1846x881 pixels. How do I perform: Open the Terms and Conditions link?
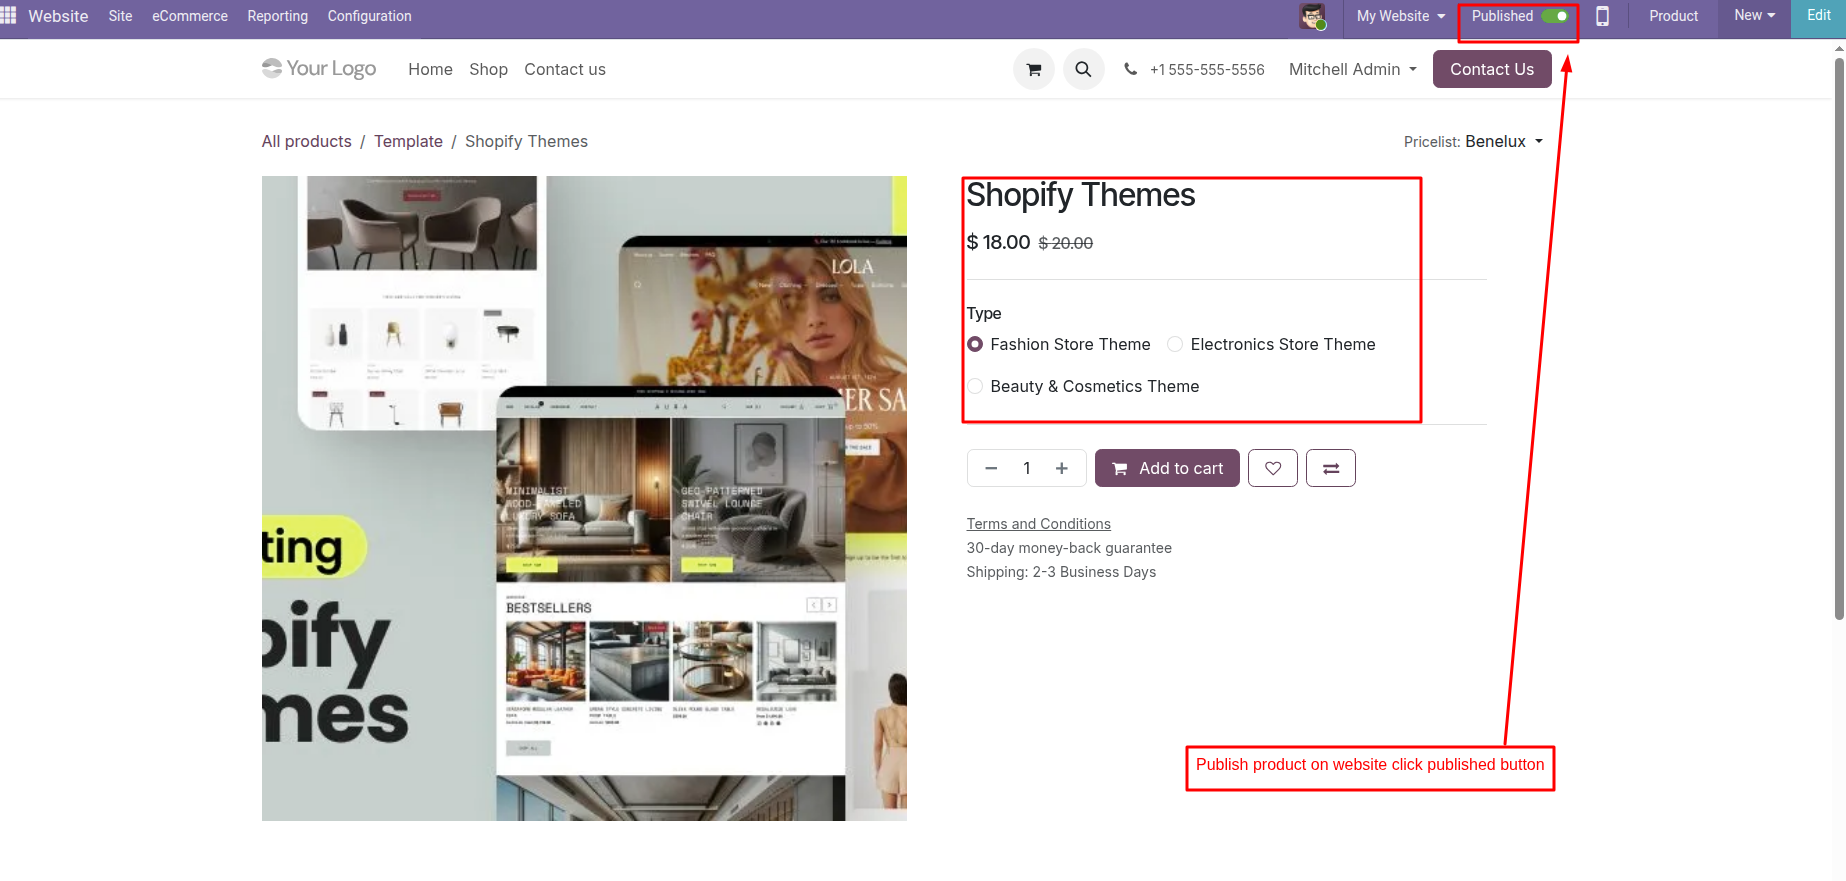[1038, 524]
